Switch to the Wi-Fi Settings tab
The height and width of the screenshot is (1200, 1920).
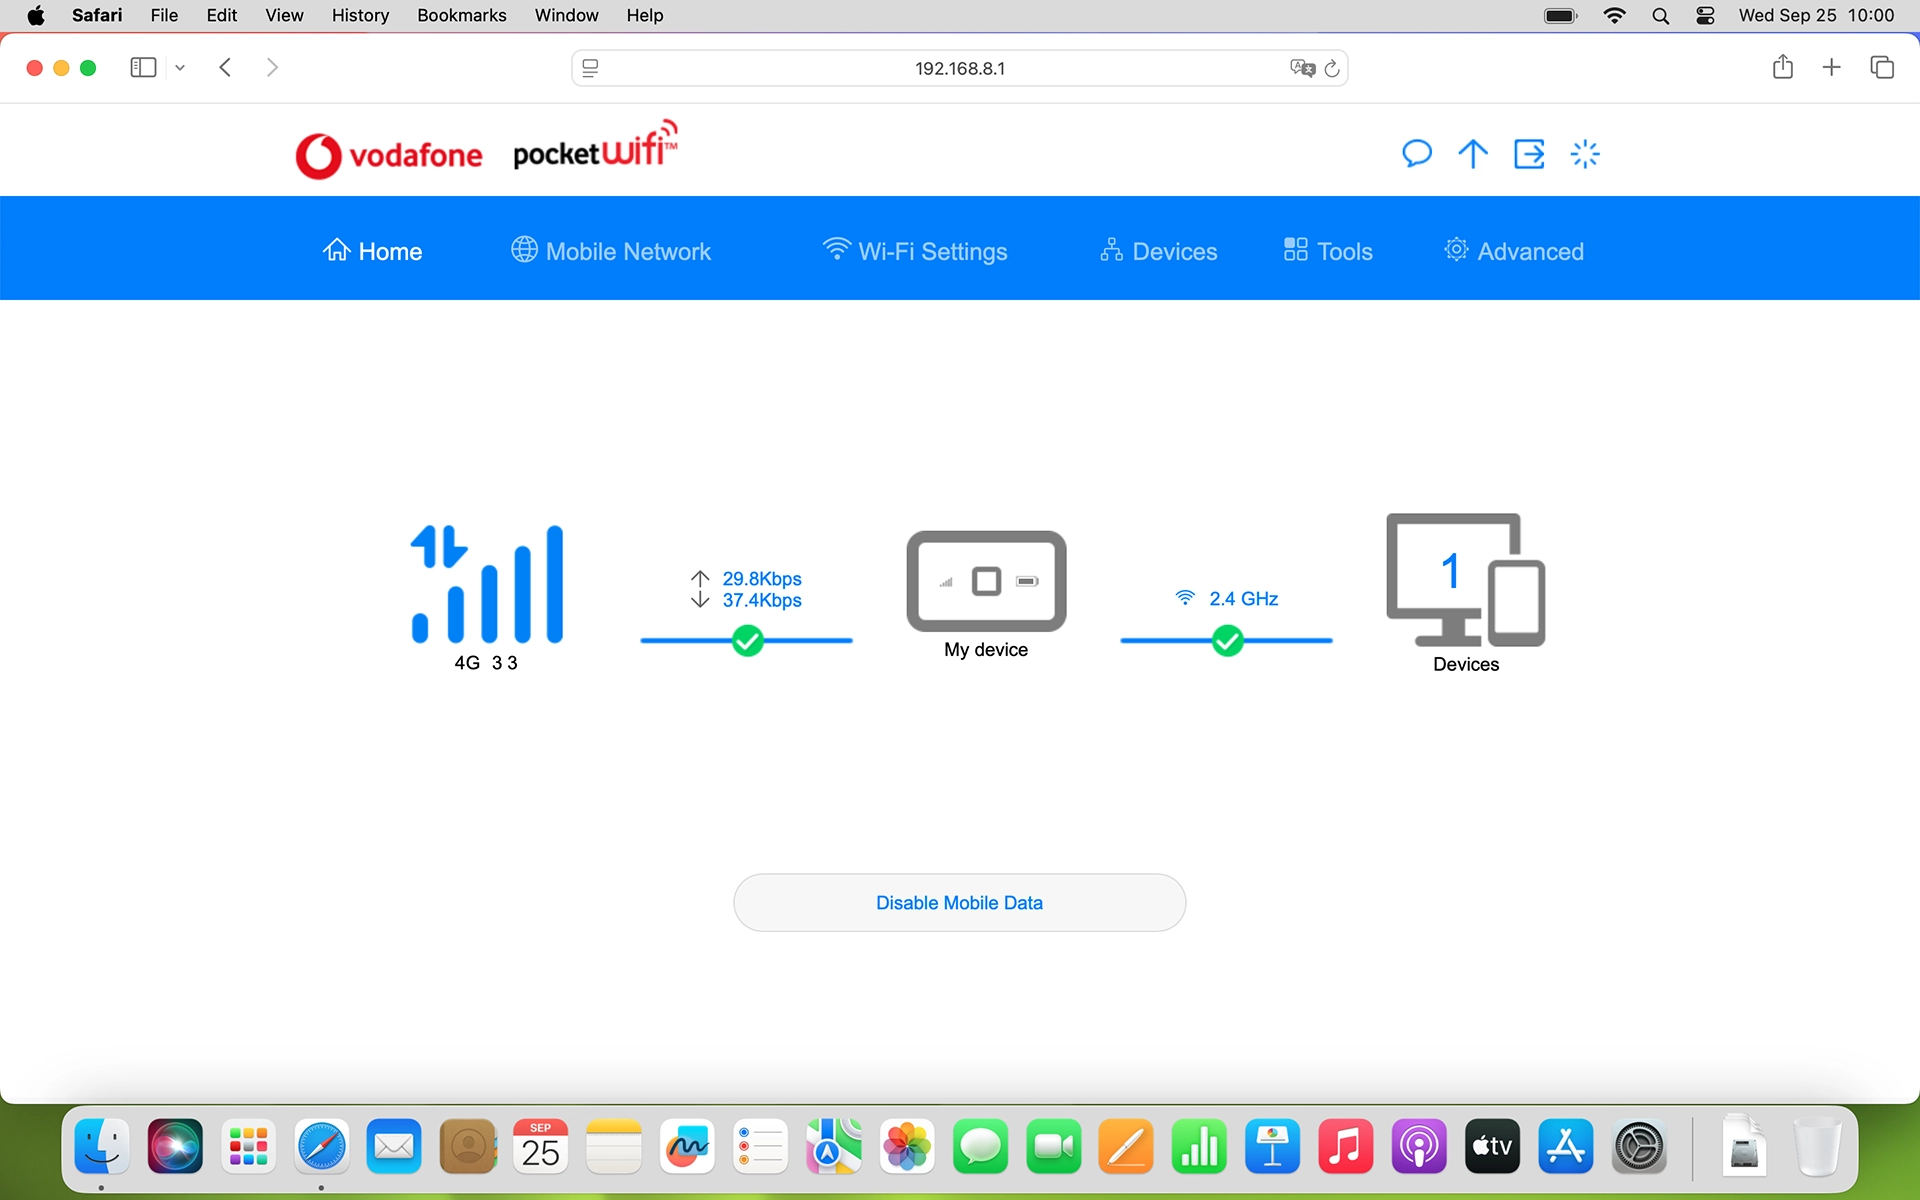click(915, 251)
